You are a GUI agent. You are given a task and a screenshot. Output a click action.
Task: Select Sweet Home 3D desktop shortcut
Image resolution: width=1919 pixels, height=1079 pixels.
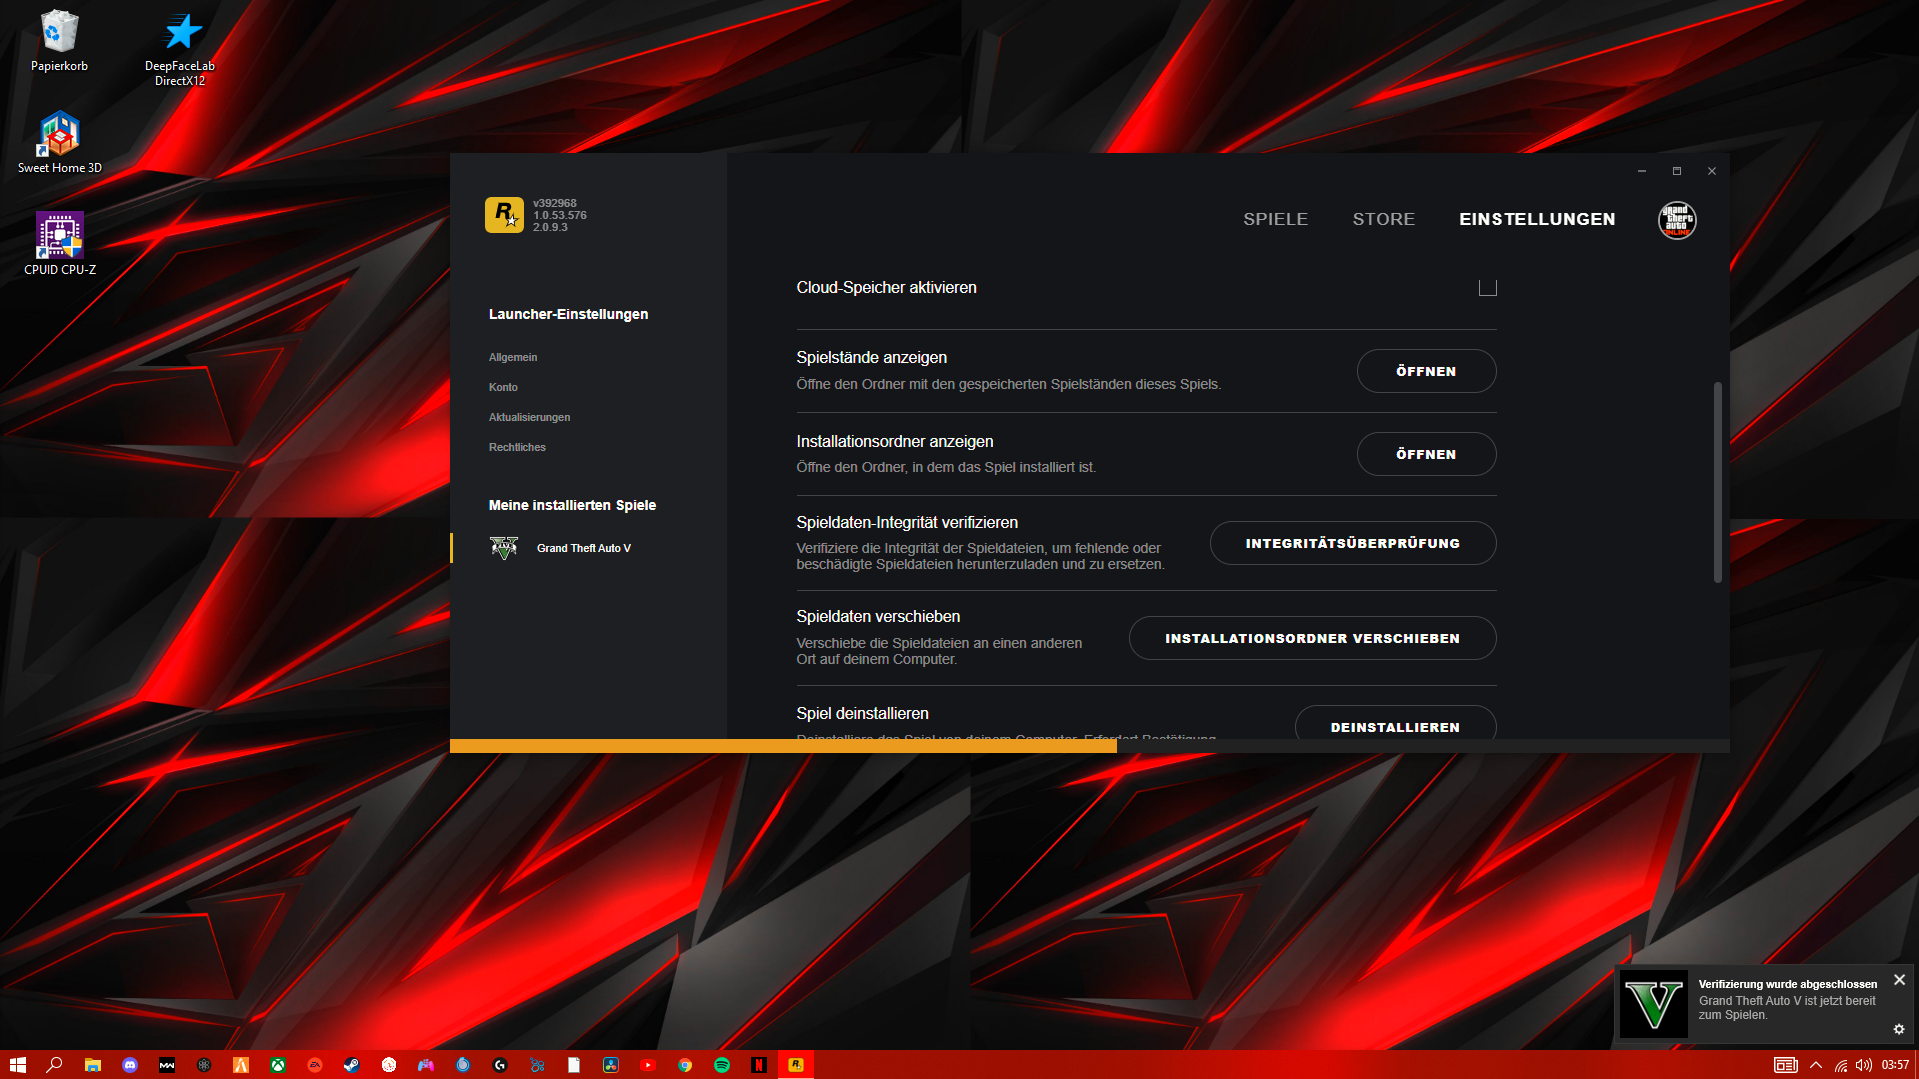pos(60,143)
